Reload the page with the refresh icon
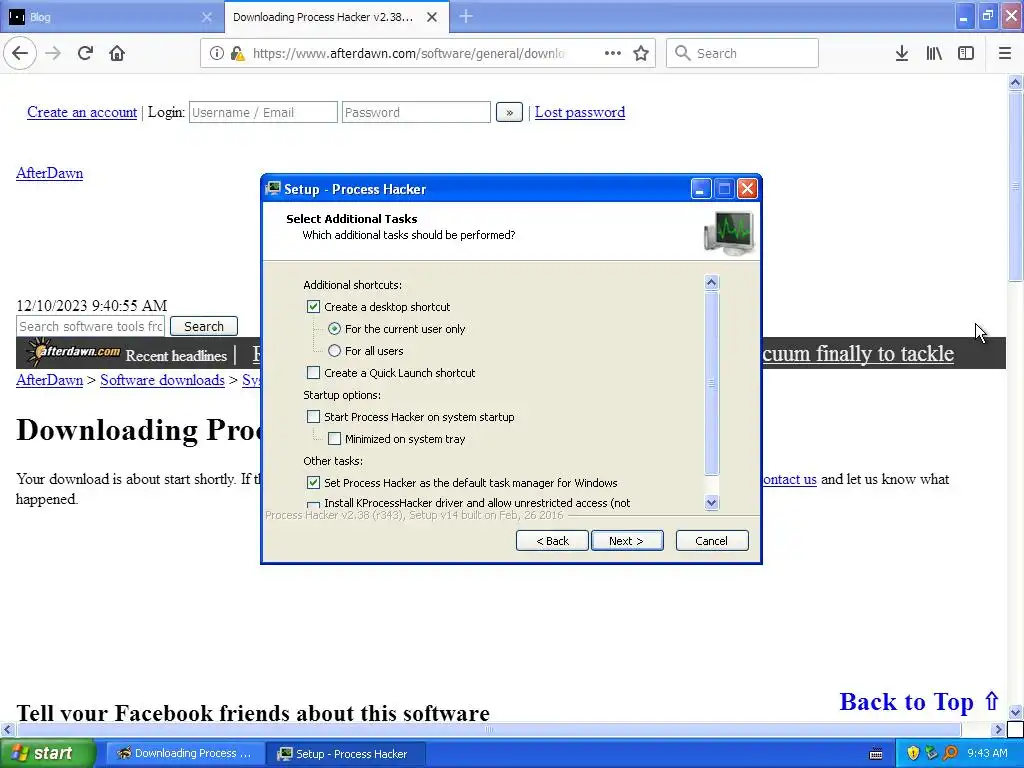Viewport: 1024px width, 768px height. point(85,53)
